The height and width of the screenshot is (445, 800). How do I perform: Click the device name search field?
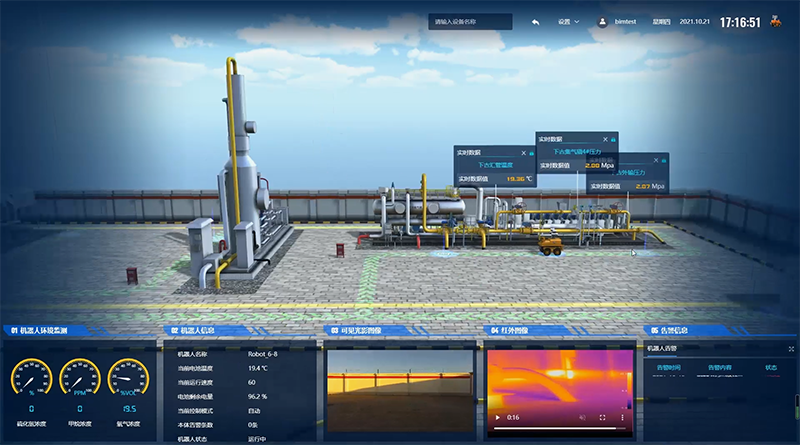pyautogui.click(x=470, y=22)
